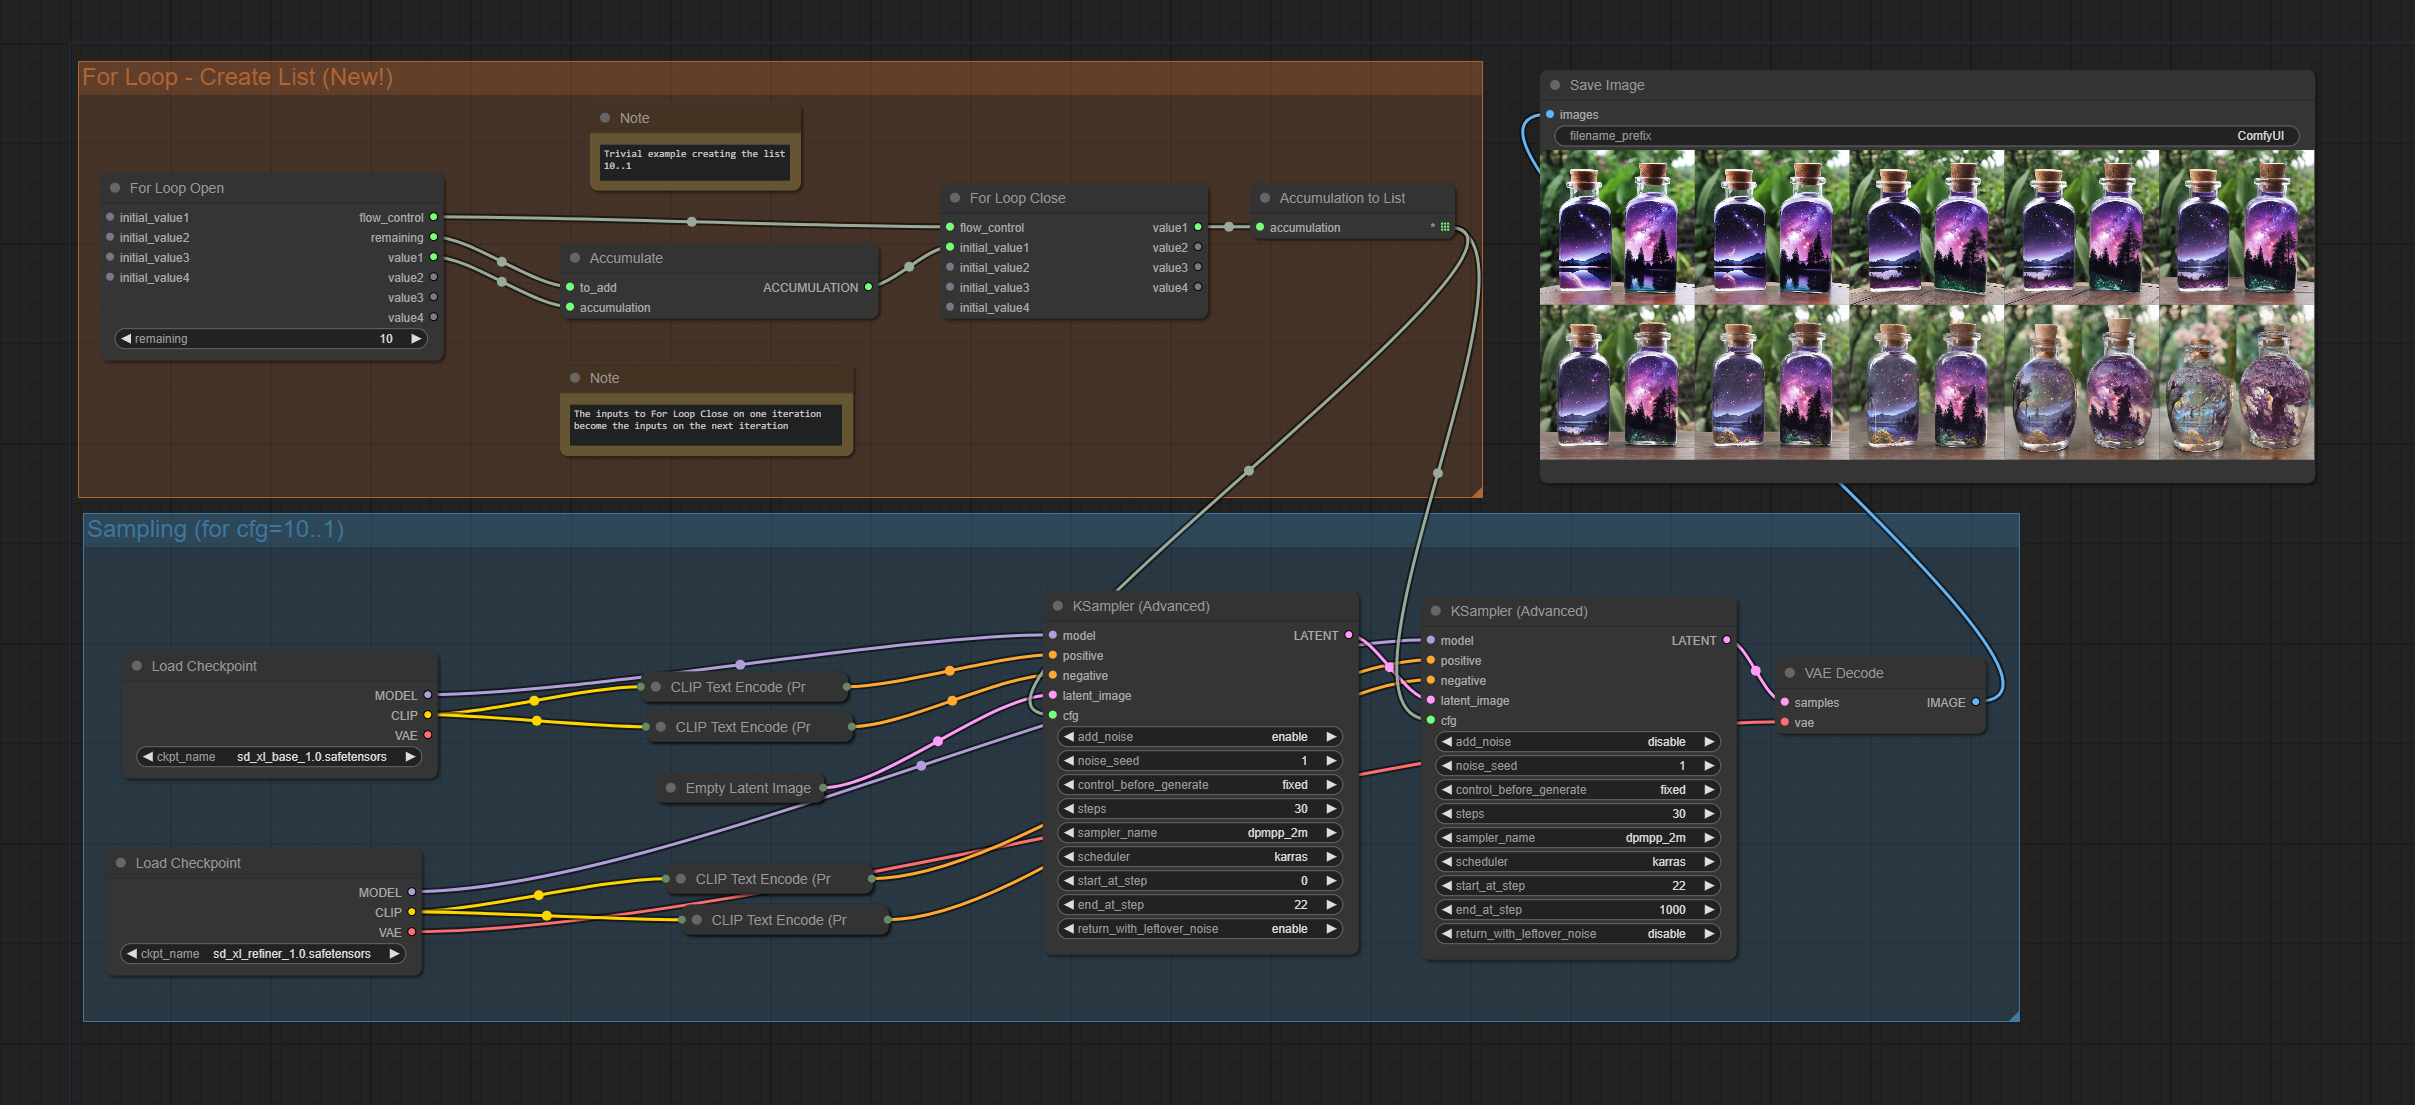Decrease steps with left arrow on first KSampler
Viewport: 2415px width, 1105px height.
click(1069, 809)
